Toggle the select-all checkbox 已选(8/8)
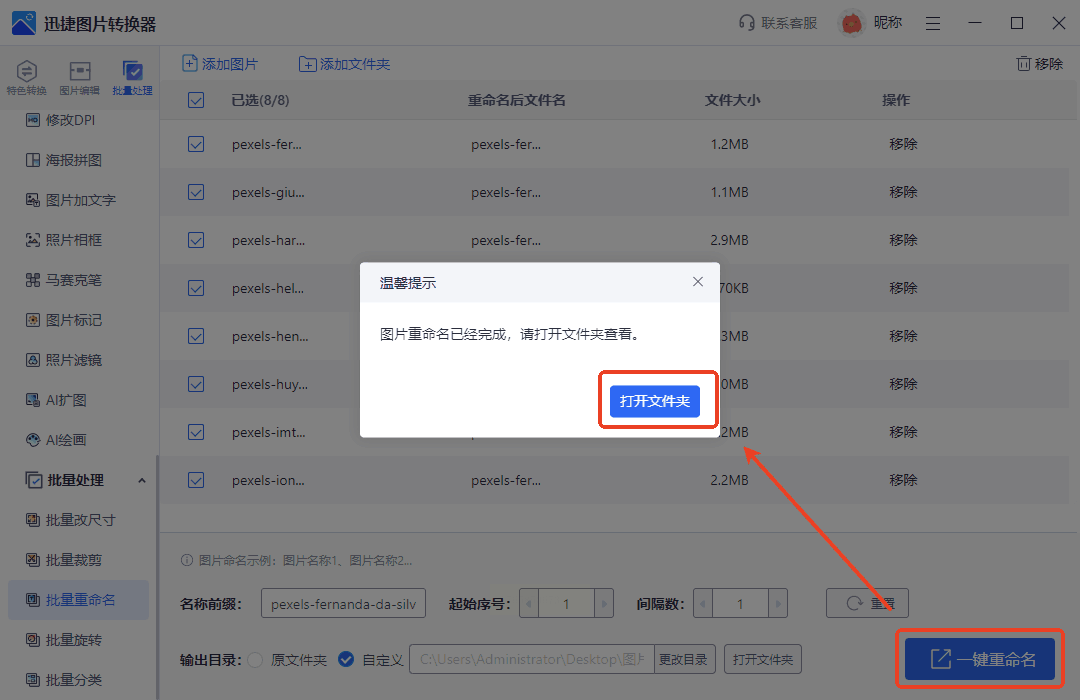The height and width of the screenshot is (700, 1080). (x=196, y=100)
